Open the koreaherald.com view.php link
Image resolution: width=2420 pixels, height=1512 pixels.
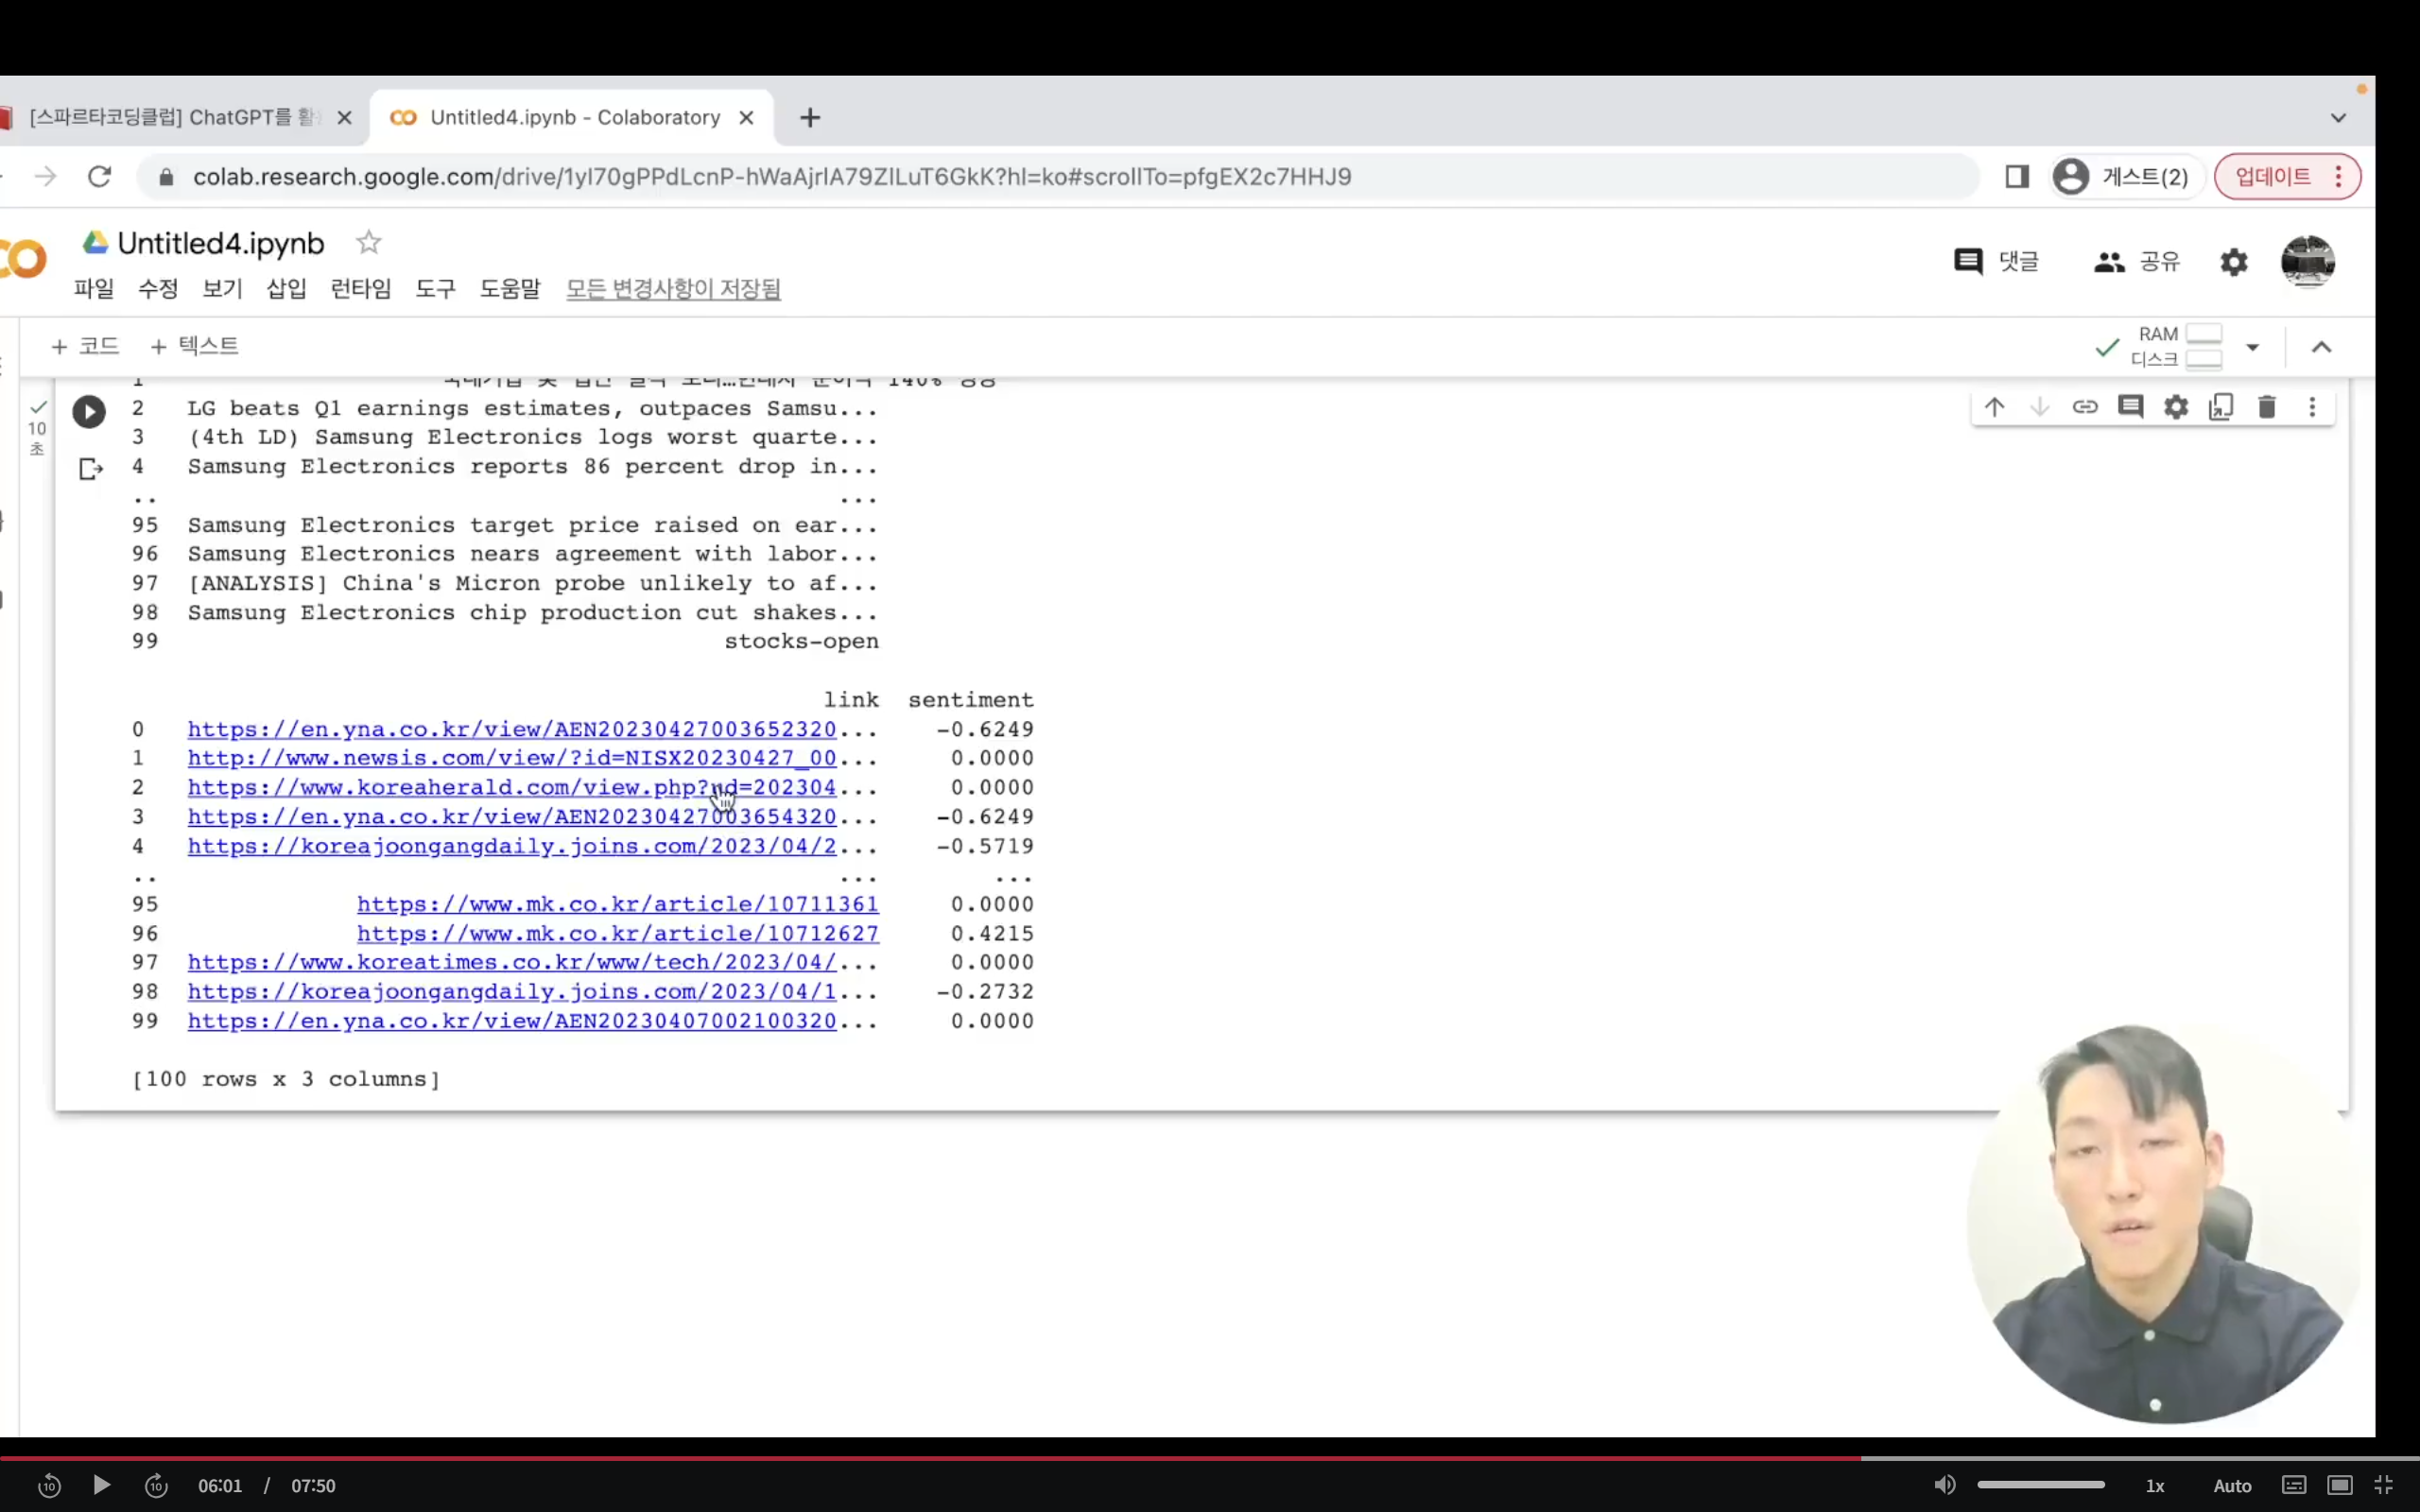click(512, 787)
